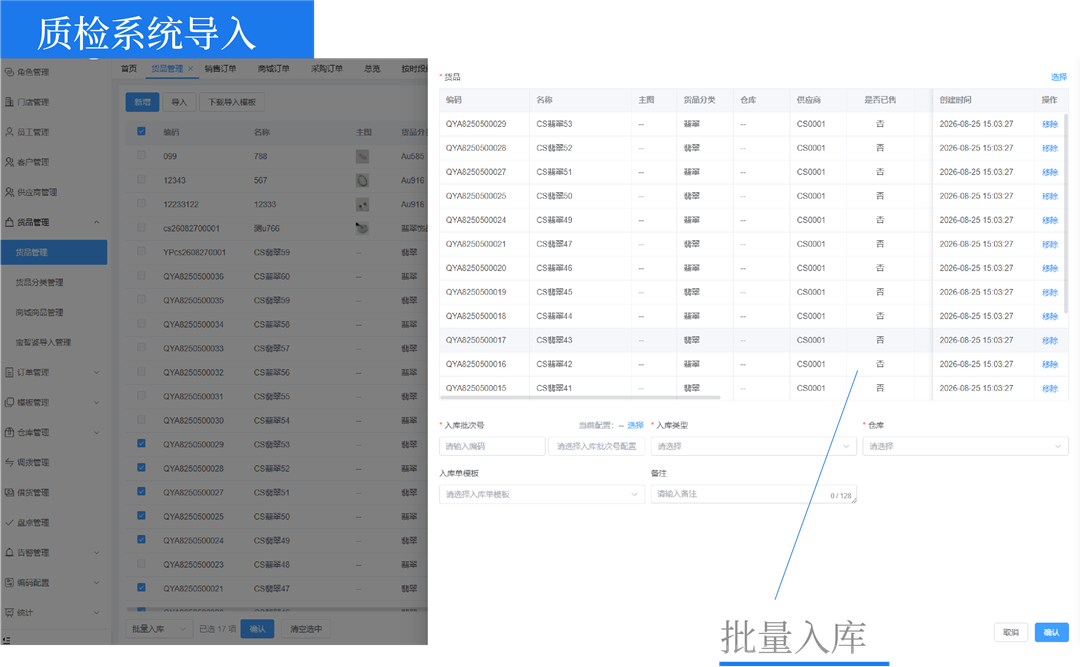This screenshot has height=667, width=1080.
Task: Collapse the 货品管理 sidebar group chevron
Action: click(x=96, y=222)
